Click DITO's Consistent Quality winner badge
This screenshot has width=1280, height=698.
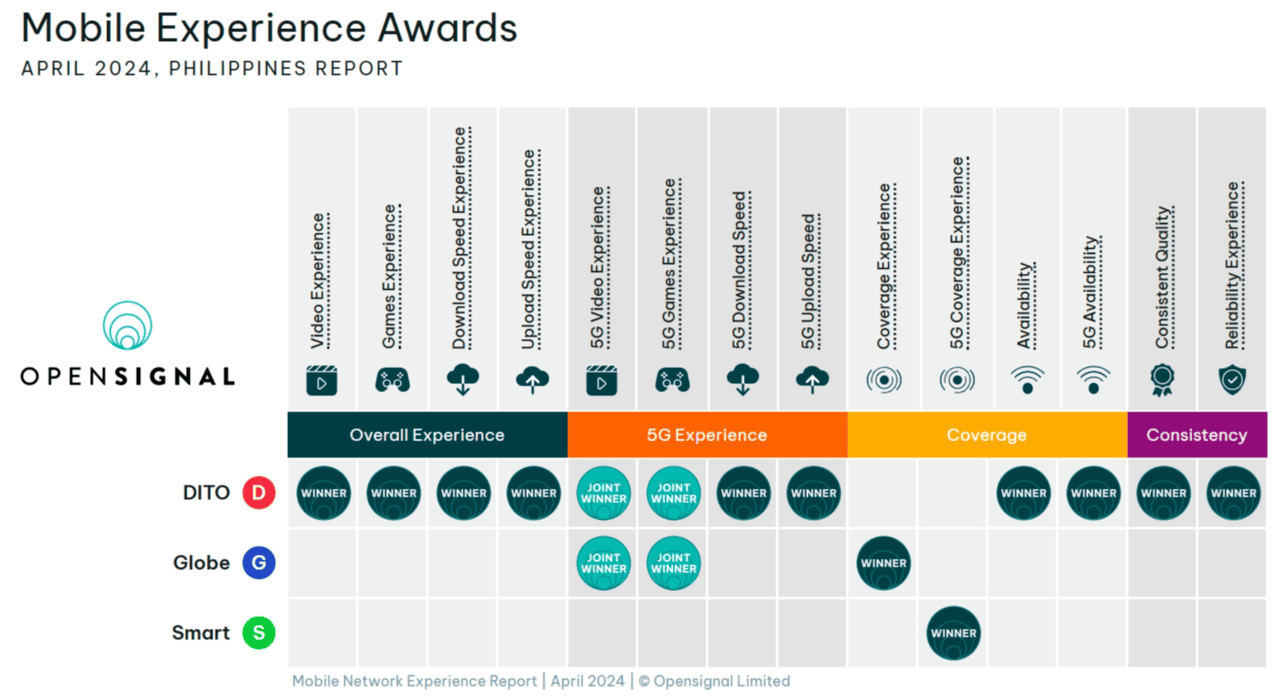[x=1164, y=493]
